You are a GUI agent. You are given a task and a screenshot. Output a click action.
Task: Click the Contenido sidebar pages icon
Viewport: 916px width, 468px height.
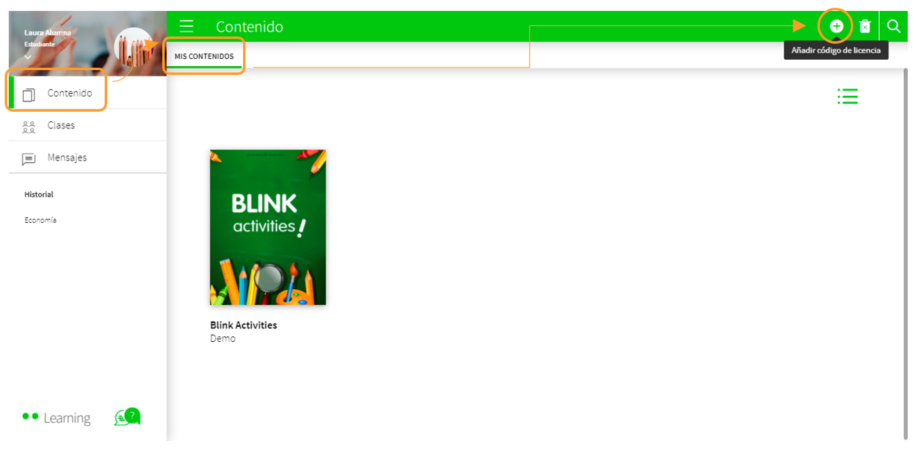point(29,94)
